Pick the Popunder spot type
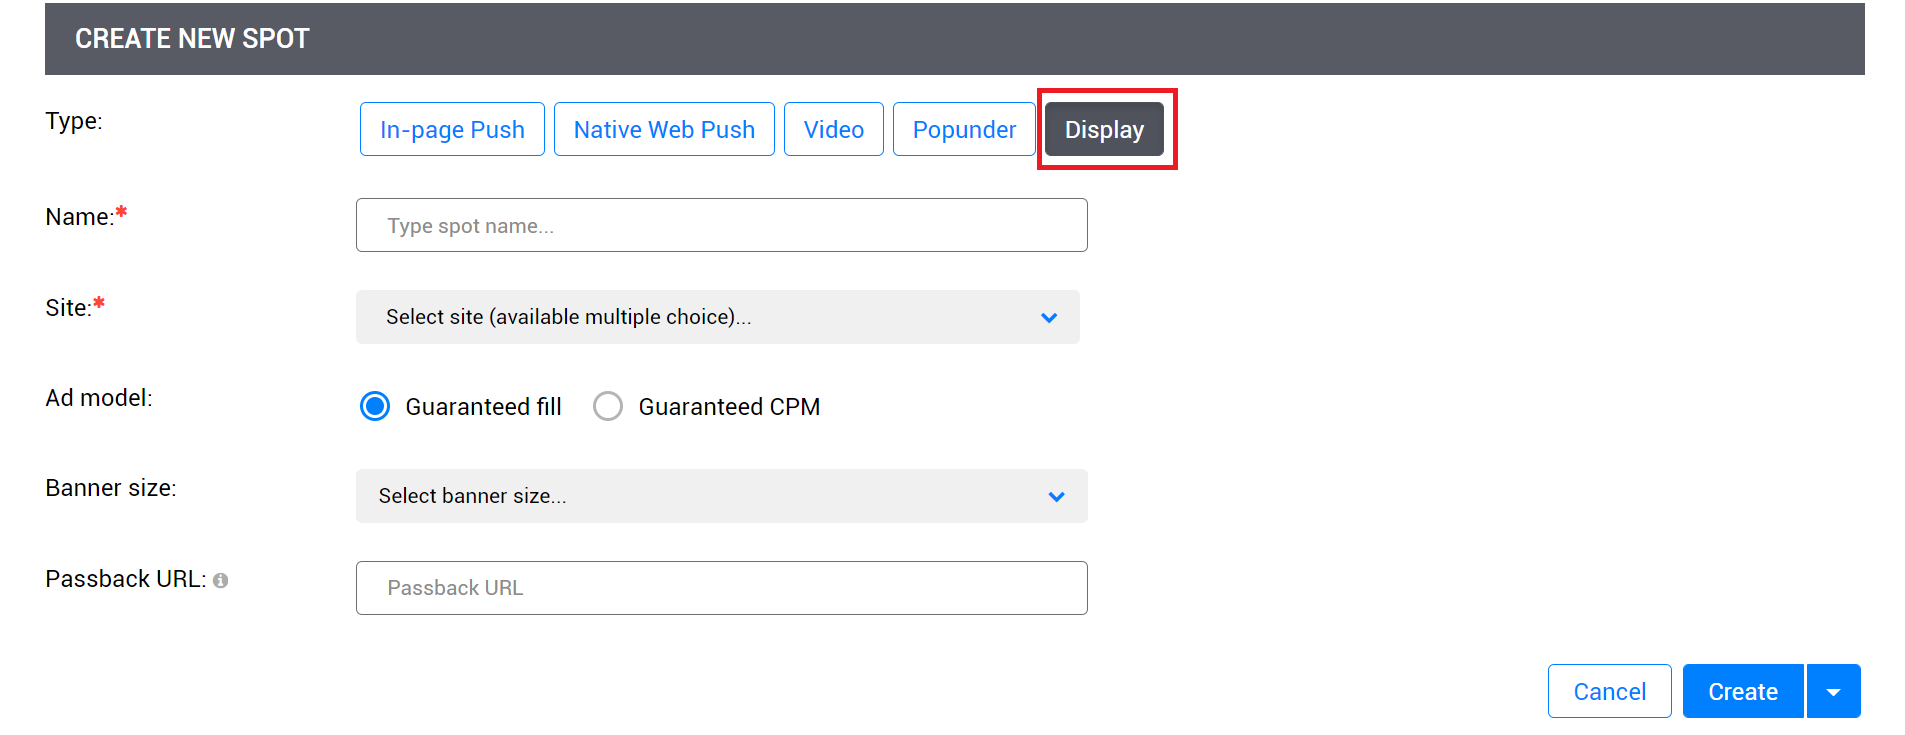Viewport: 1905px width, 735px height. pyautogui.click(x=964, y=130)
